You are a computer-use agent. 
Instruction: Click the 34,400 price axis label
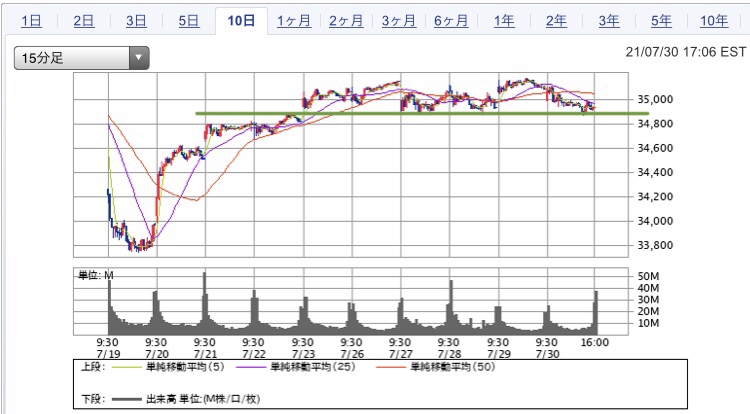pyautogui.click(x=655, y=172)
